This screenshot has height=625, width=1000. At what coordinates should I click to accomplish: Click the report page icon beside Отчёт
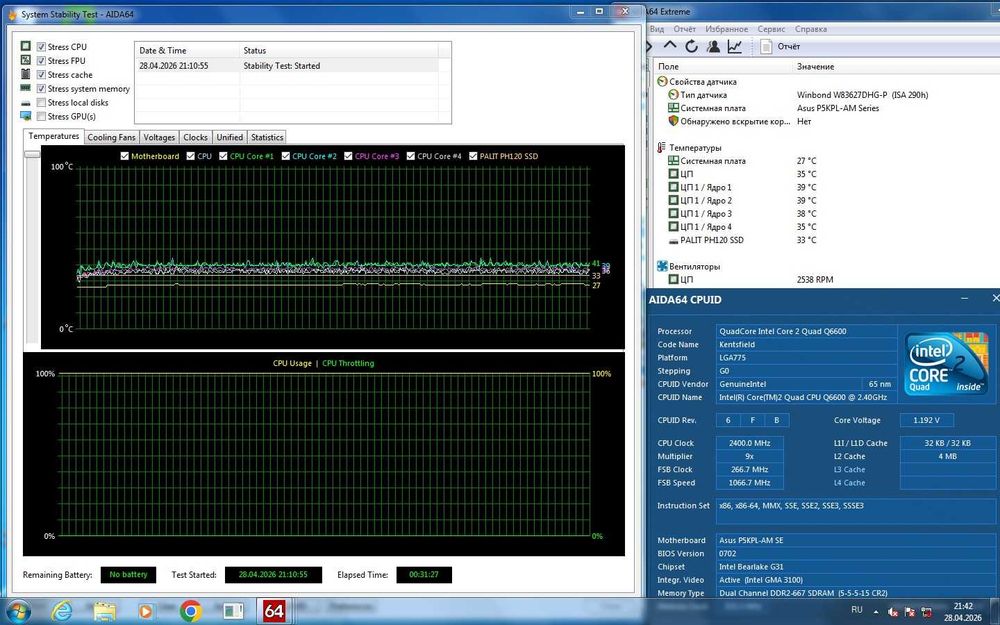pos(767,46)
